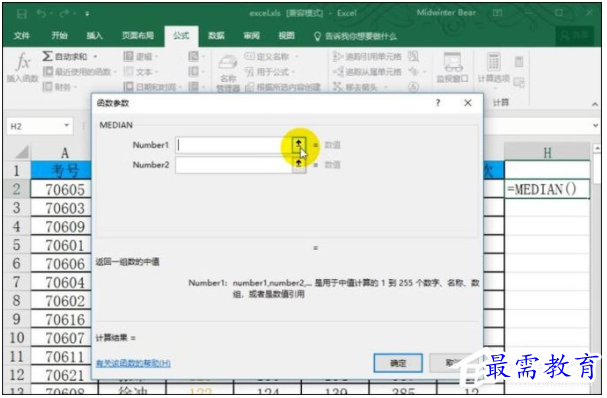Click Remove Arrows
Image resolution: width=607 pixels, height=398 pixels.
[359, 87]
